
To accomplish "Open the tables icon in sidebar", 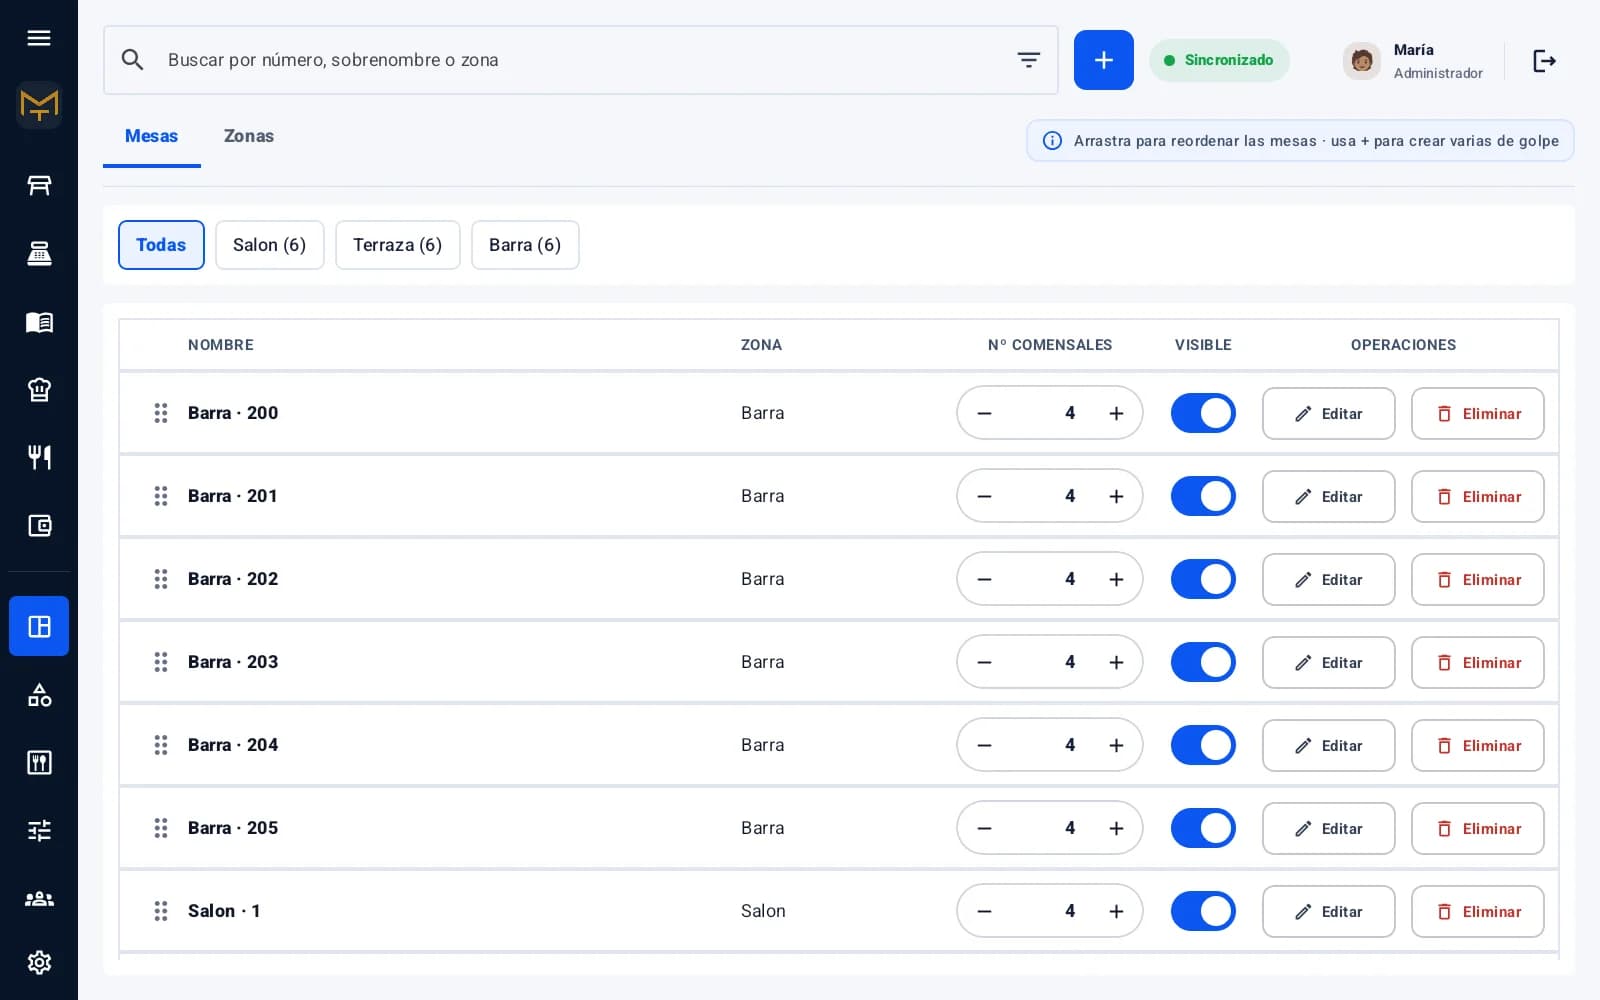I will (x=39, y=185).
